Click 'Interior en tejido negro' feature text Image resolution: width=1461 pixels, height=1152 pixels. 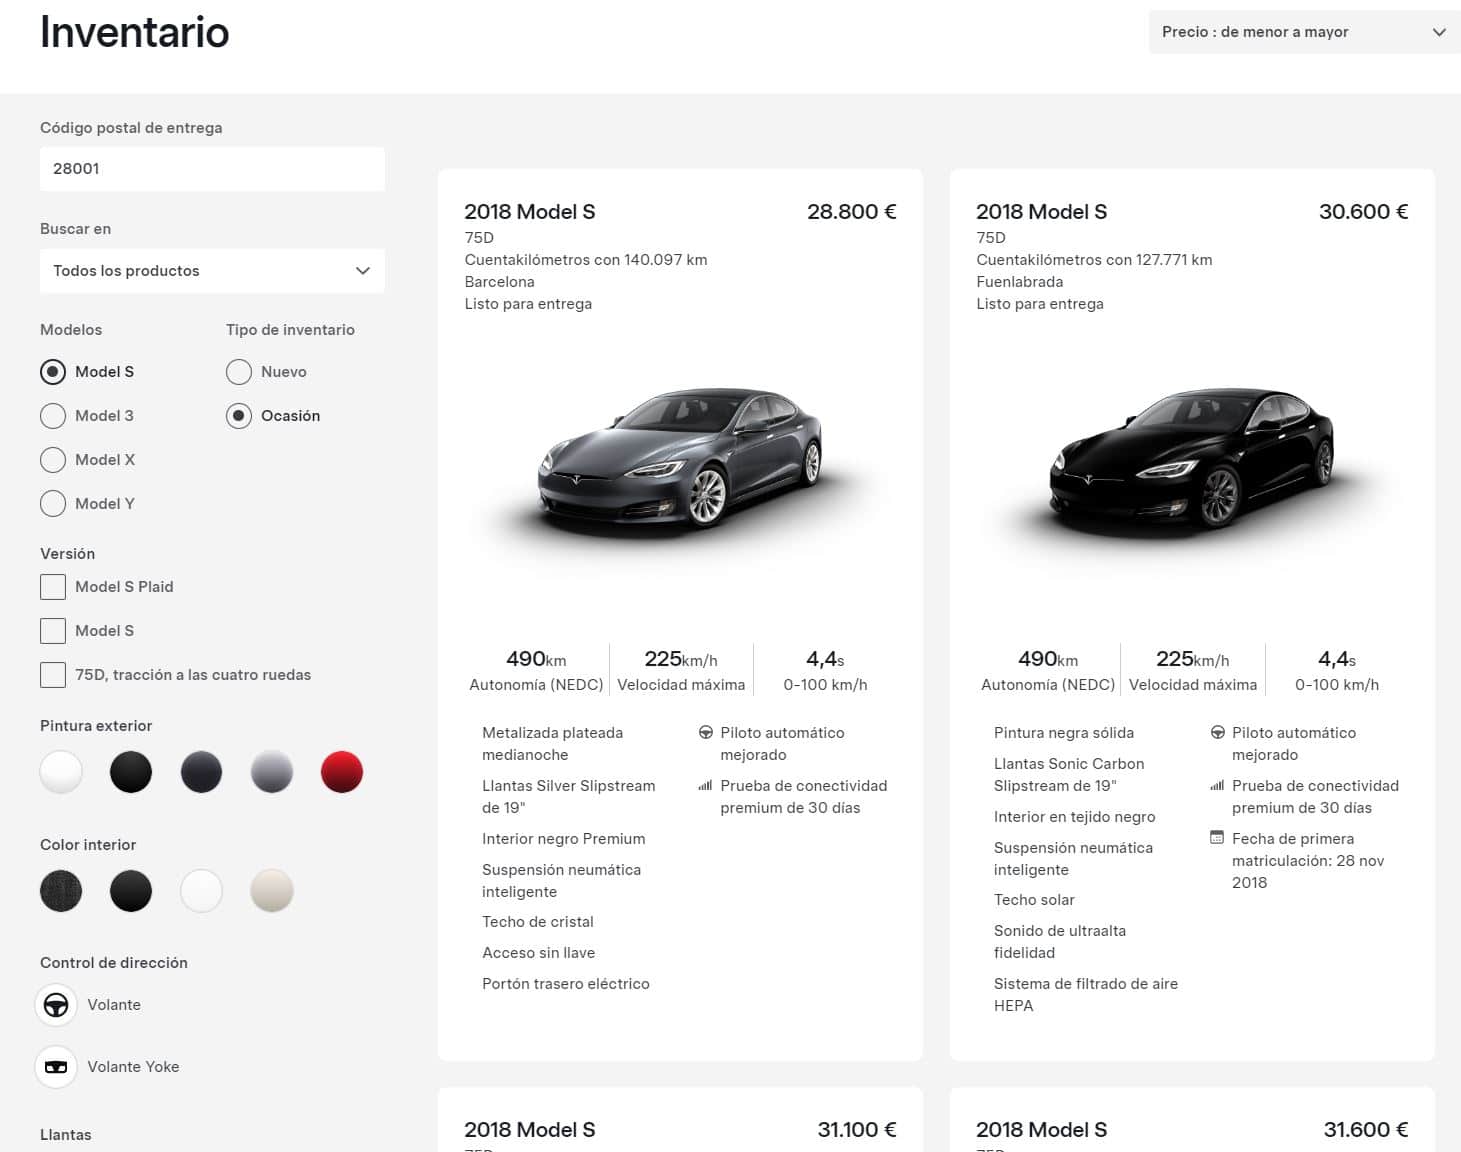pyautogui.click(x=1075, y=817)
